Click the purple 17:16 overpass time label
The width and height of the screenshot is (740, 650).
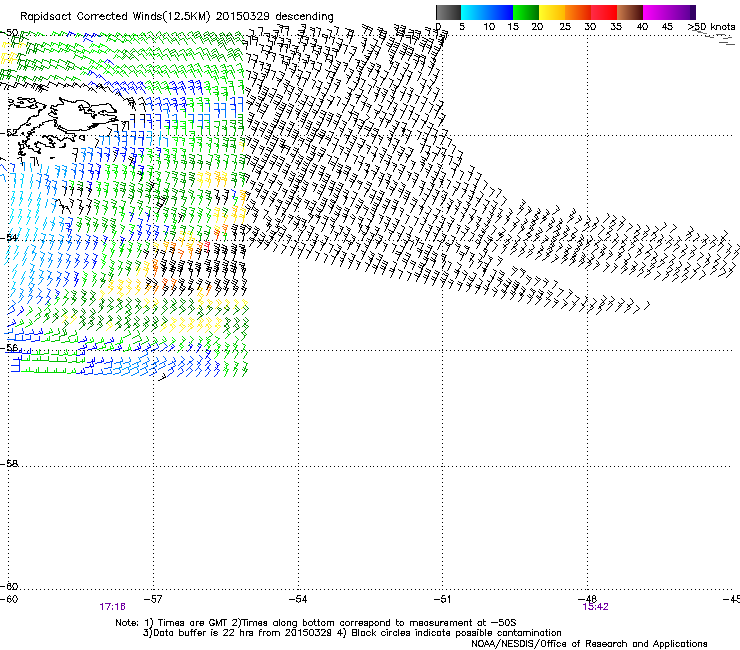(112, 607)
